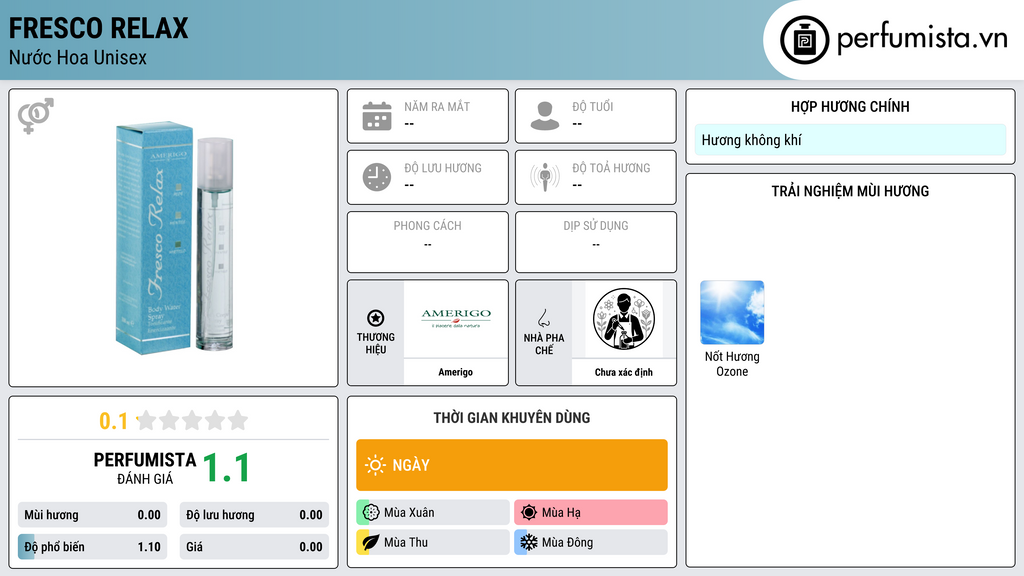Image resolution: width=1024 pixels, height=576 pixels.
Task: Click the PERFUMISTA ĐÁNH GIÁ heading
Action: [x=145, y=468]
